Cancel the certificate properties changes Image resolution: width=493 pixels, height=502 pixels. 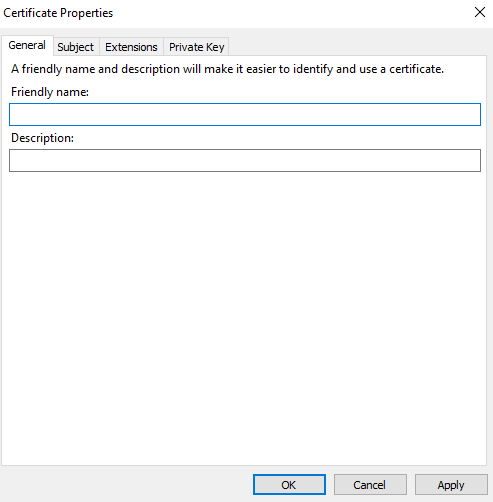(x=370, y=485)
